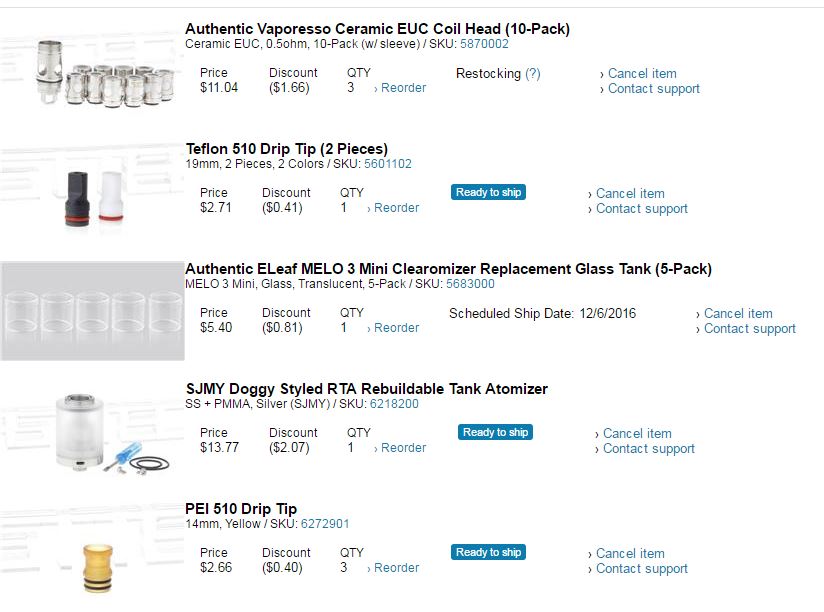Open the Vaporesso coil head product image
824x612 pixels.
[92, 72]
